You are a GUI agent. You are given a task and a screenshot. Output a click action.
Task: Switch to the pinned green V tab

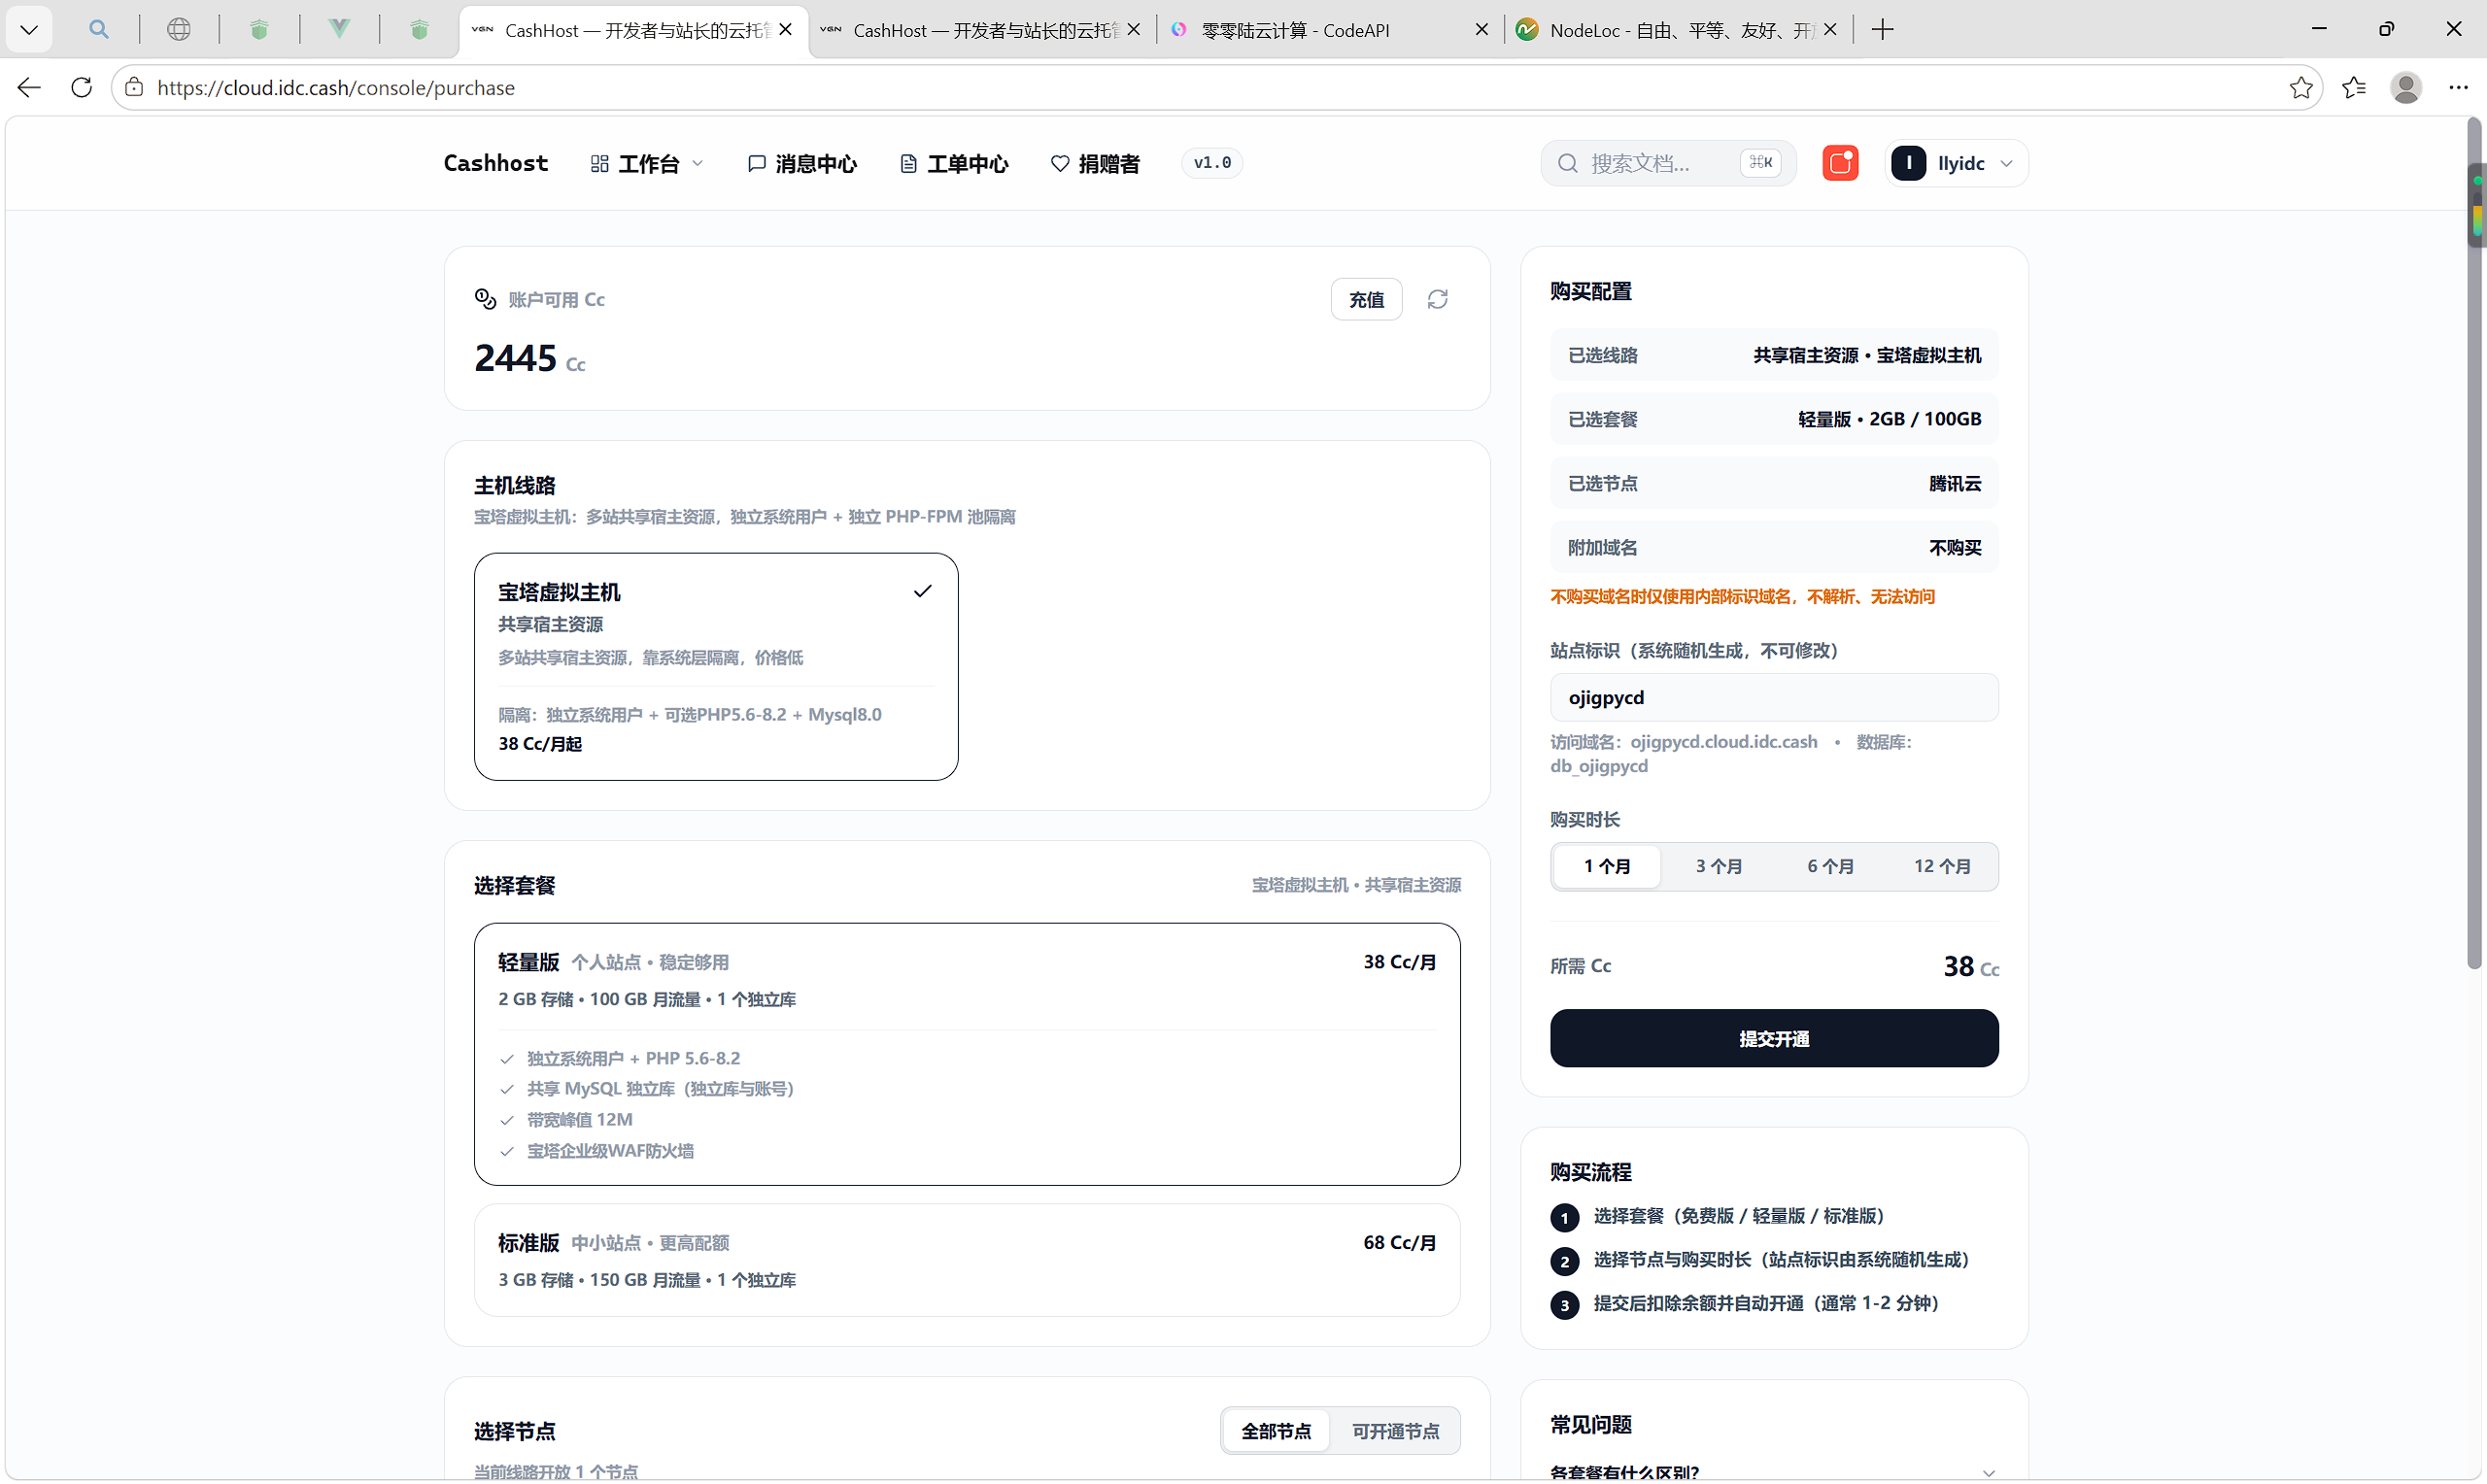click(x=339, y=30)
